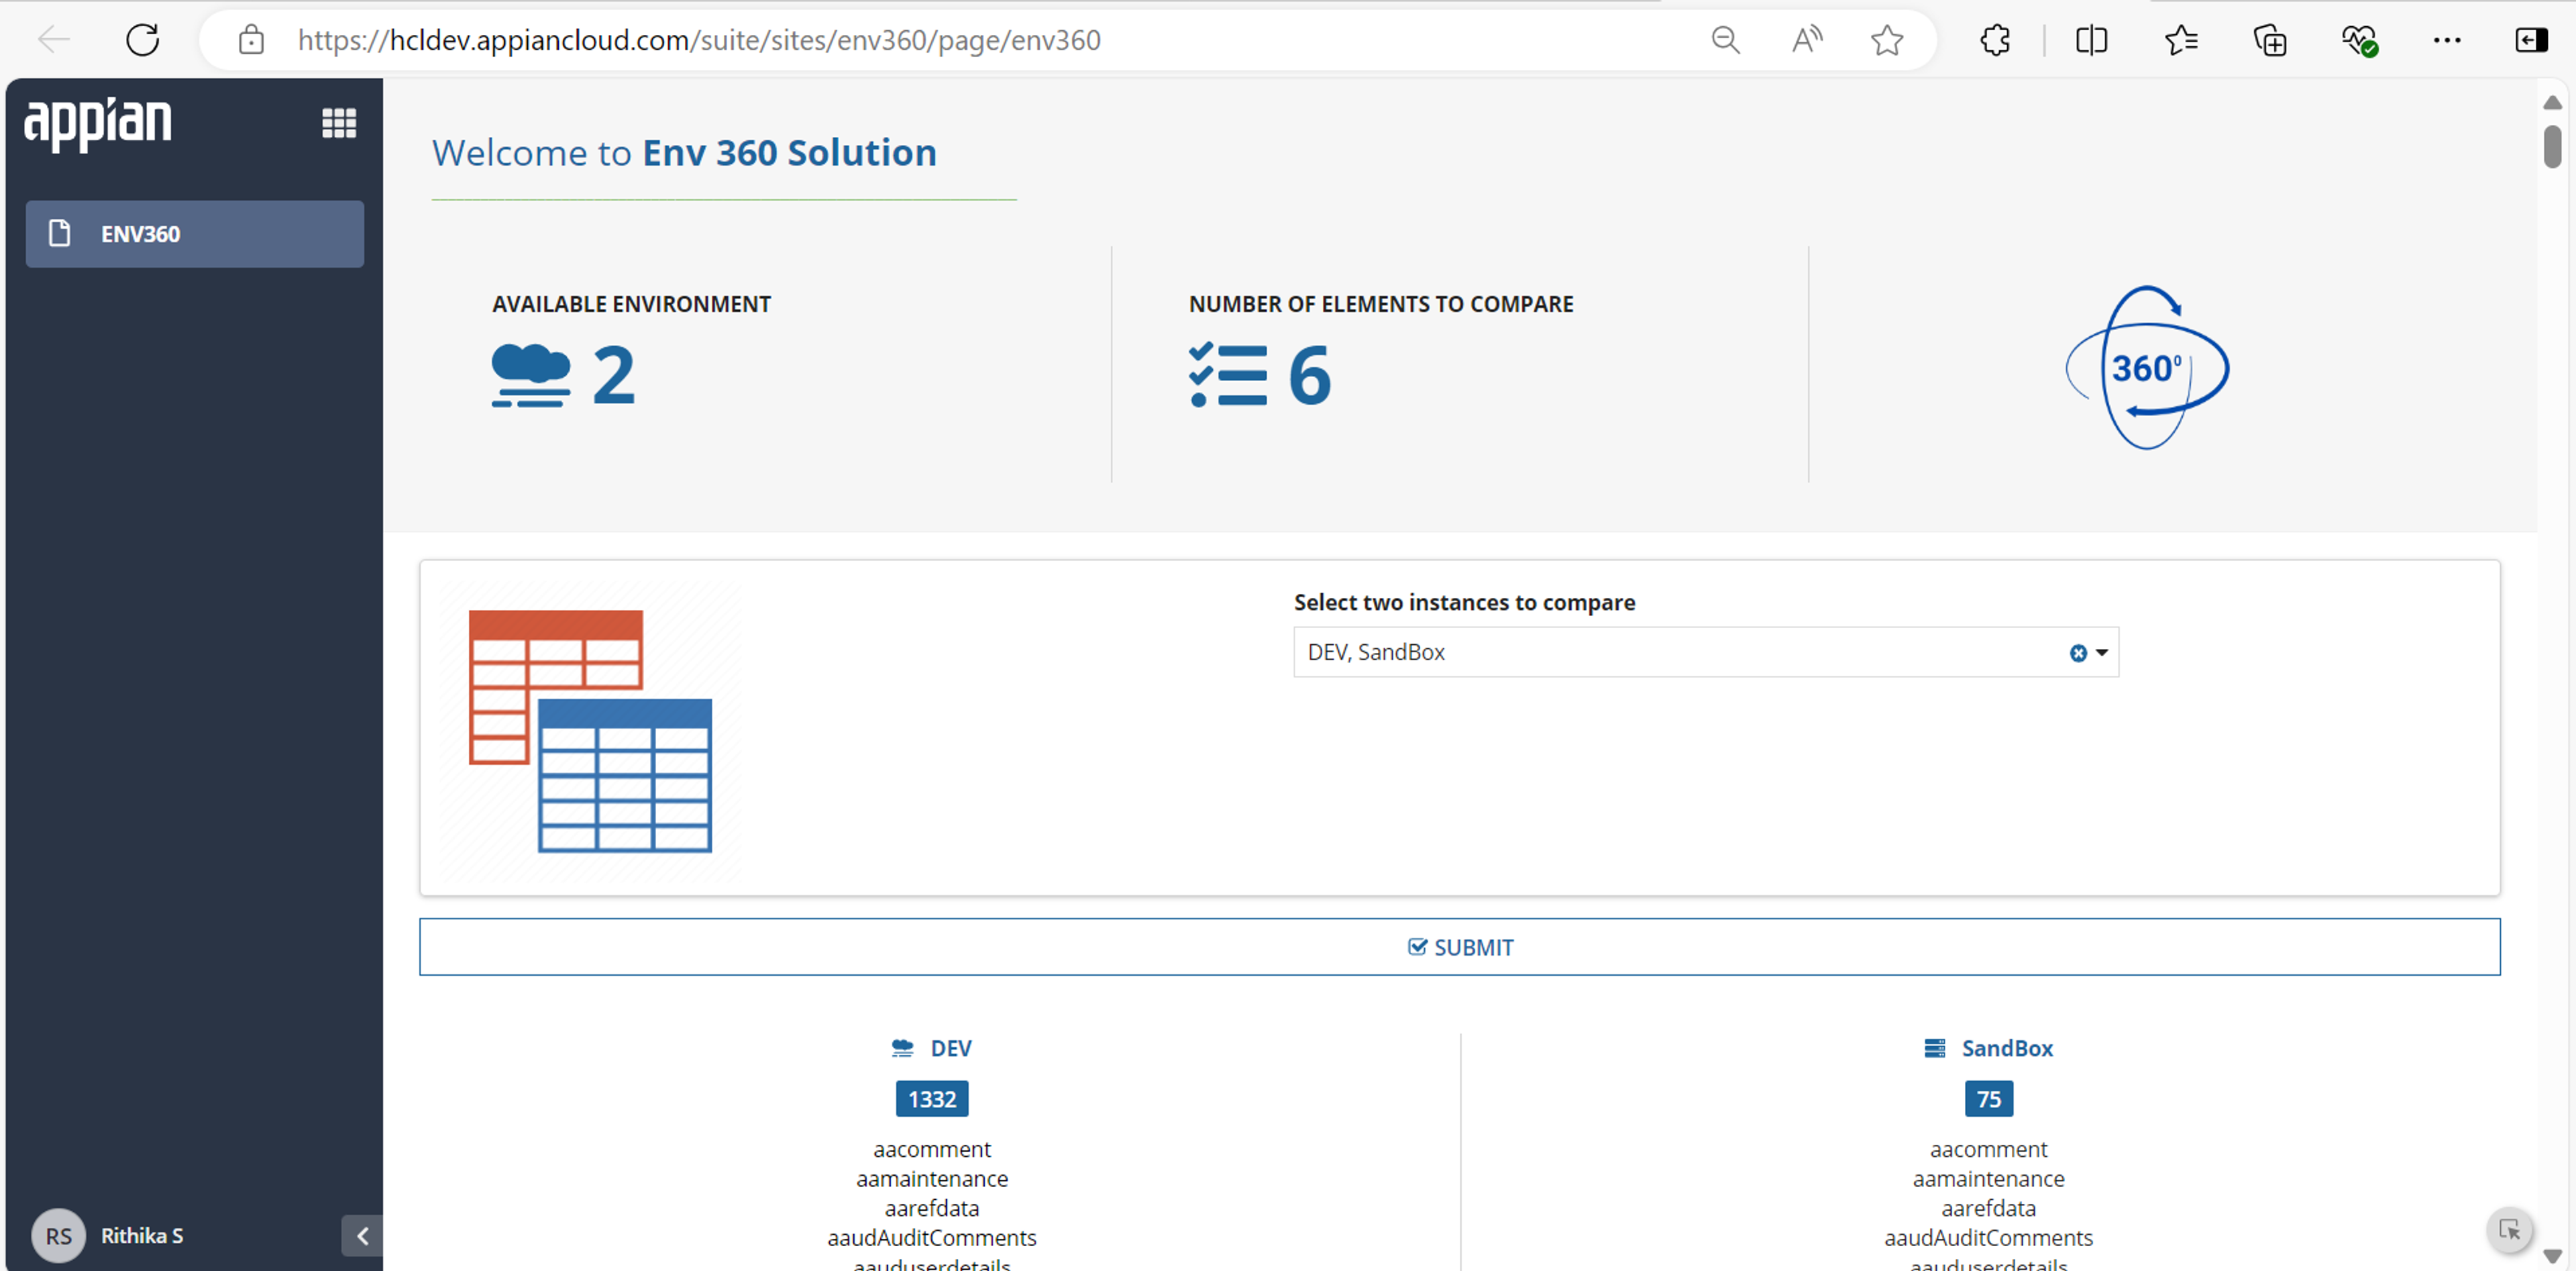Click the DEV heading

pos(951,1048)
